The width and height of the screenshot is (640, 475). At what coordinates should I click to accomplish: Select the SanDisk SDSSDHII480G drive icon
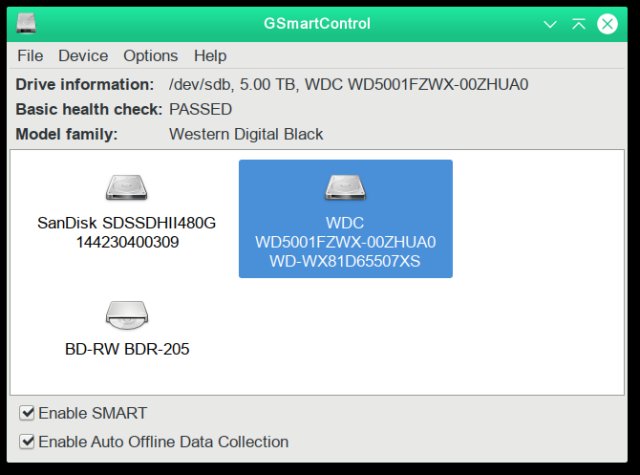point(127,188)
